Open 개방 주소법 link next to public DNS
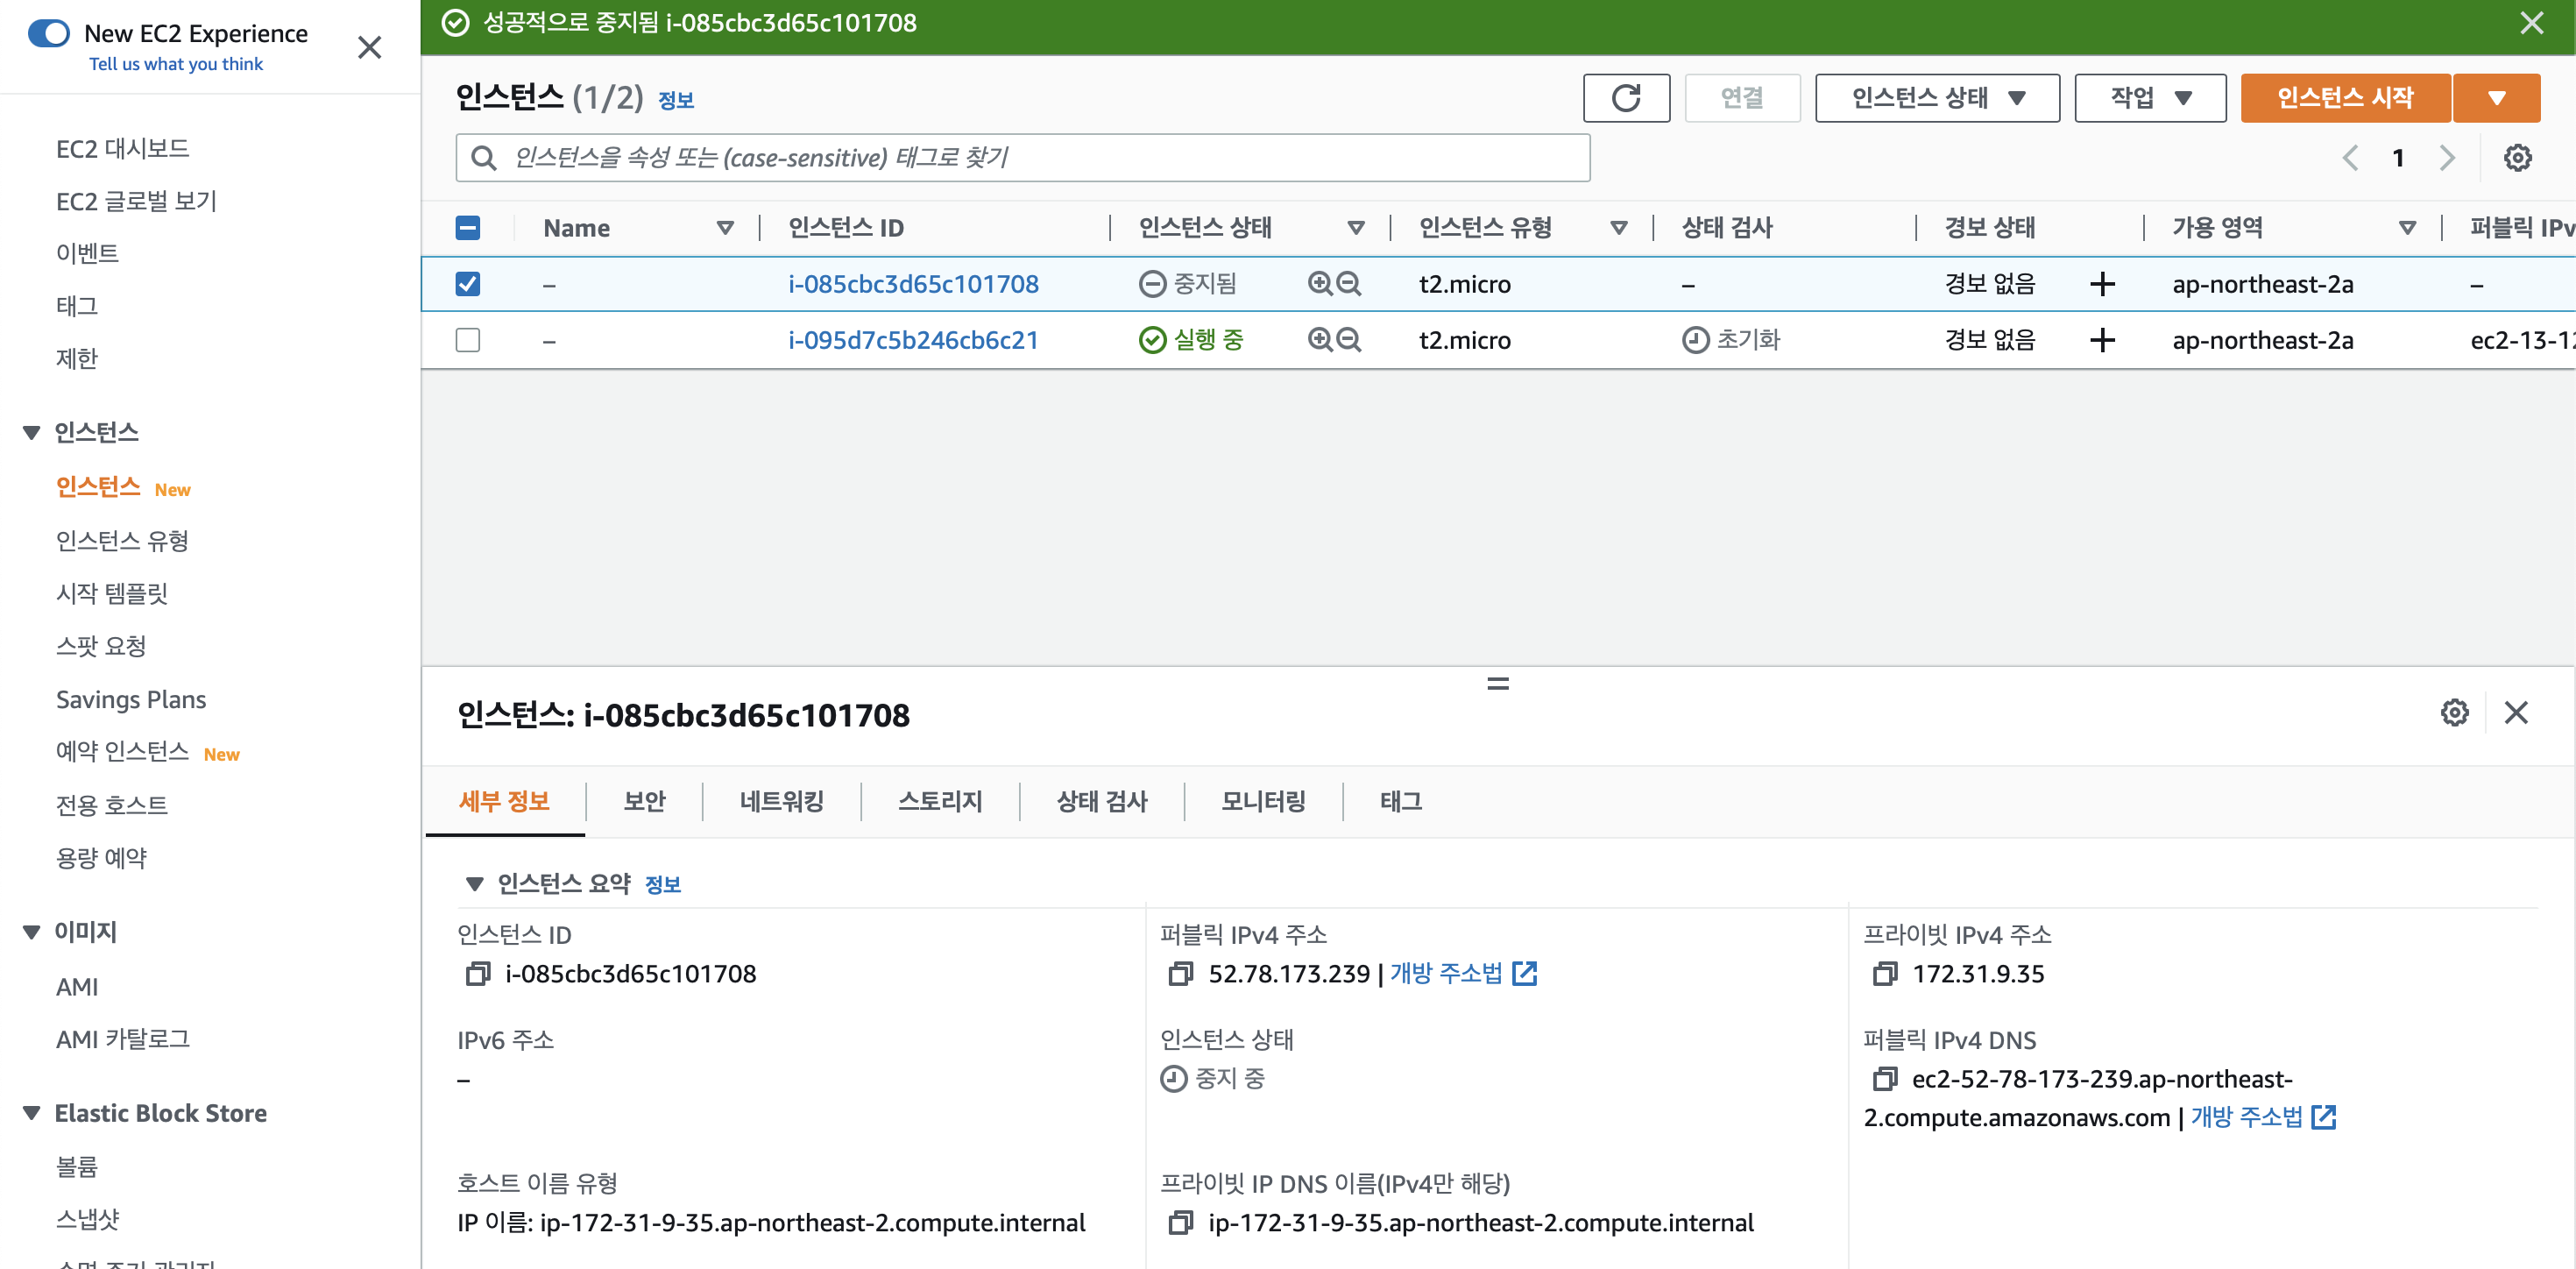2576x1269 pixels. (x=2263, y=1117)
